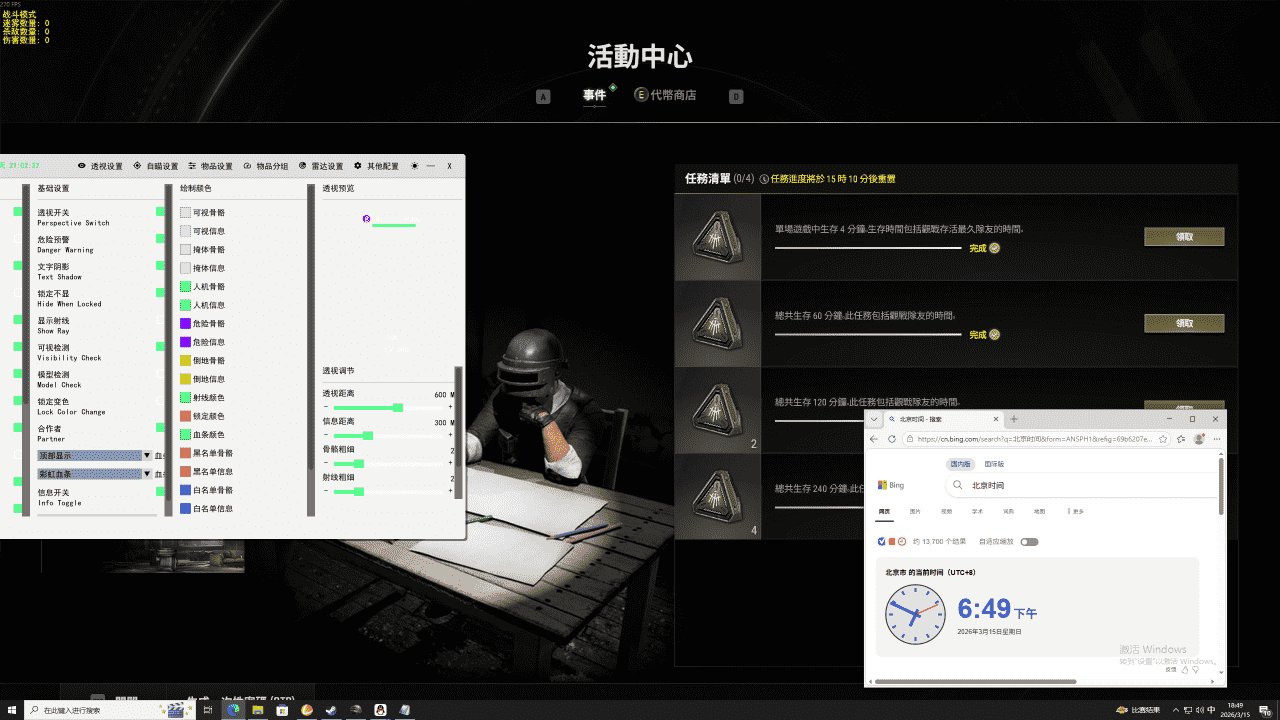Click the favorites star in the address bar
Viewport: 1280px width, 720px height.
pos(1163,438)
